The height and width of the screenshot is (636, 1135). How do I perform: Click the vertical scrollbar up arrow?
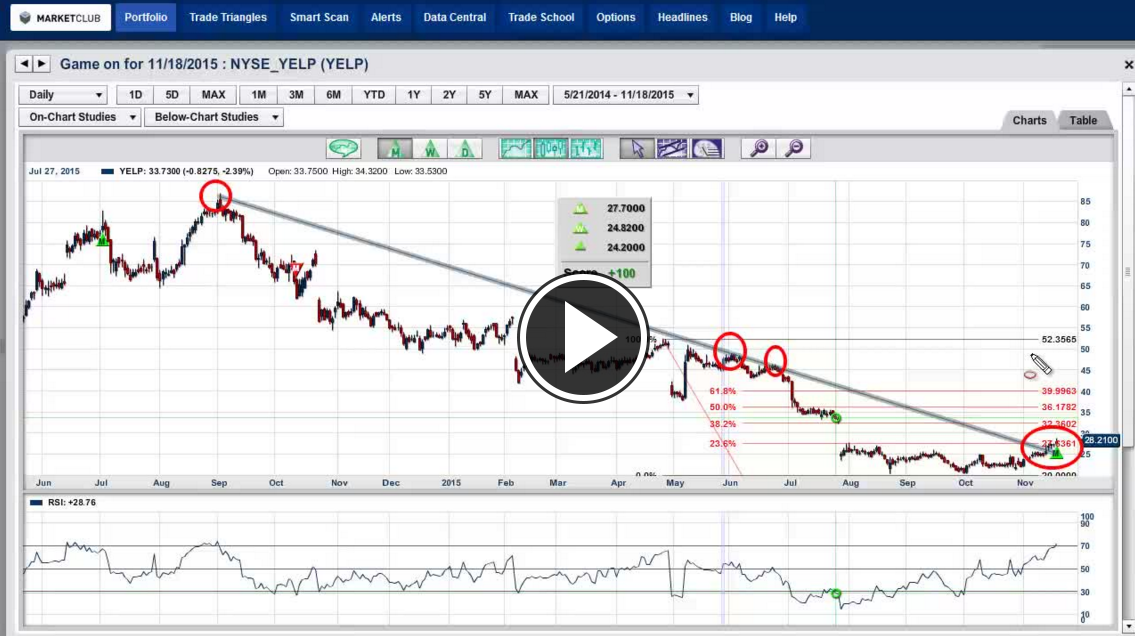1128,89
